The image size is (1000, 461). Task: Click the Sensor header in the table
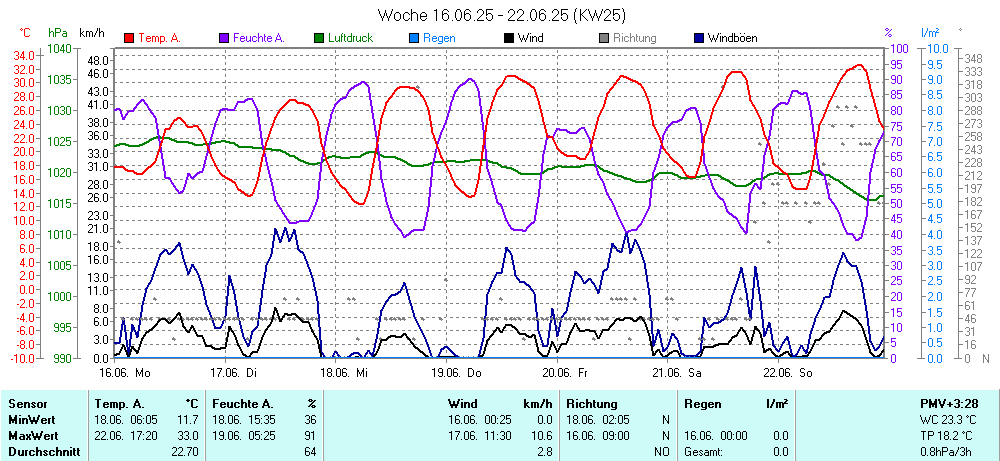click(27, 403)
